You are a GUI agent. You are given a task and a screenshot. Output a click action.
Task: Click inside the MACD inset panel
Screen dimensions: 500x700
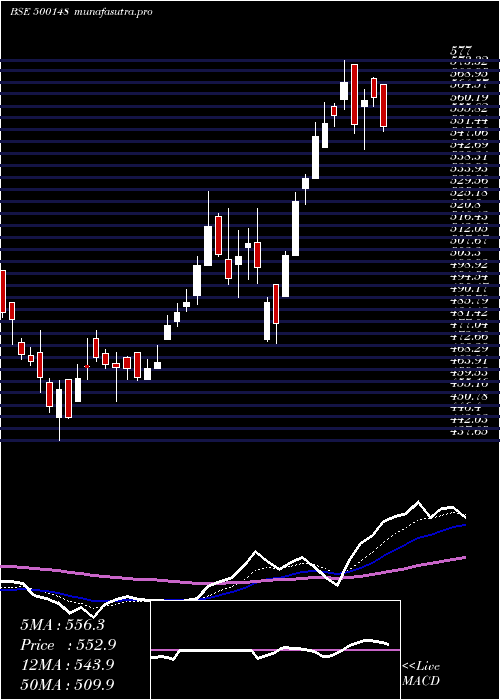click(x=275, y=650)
